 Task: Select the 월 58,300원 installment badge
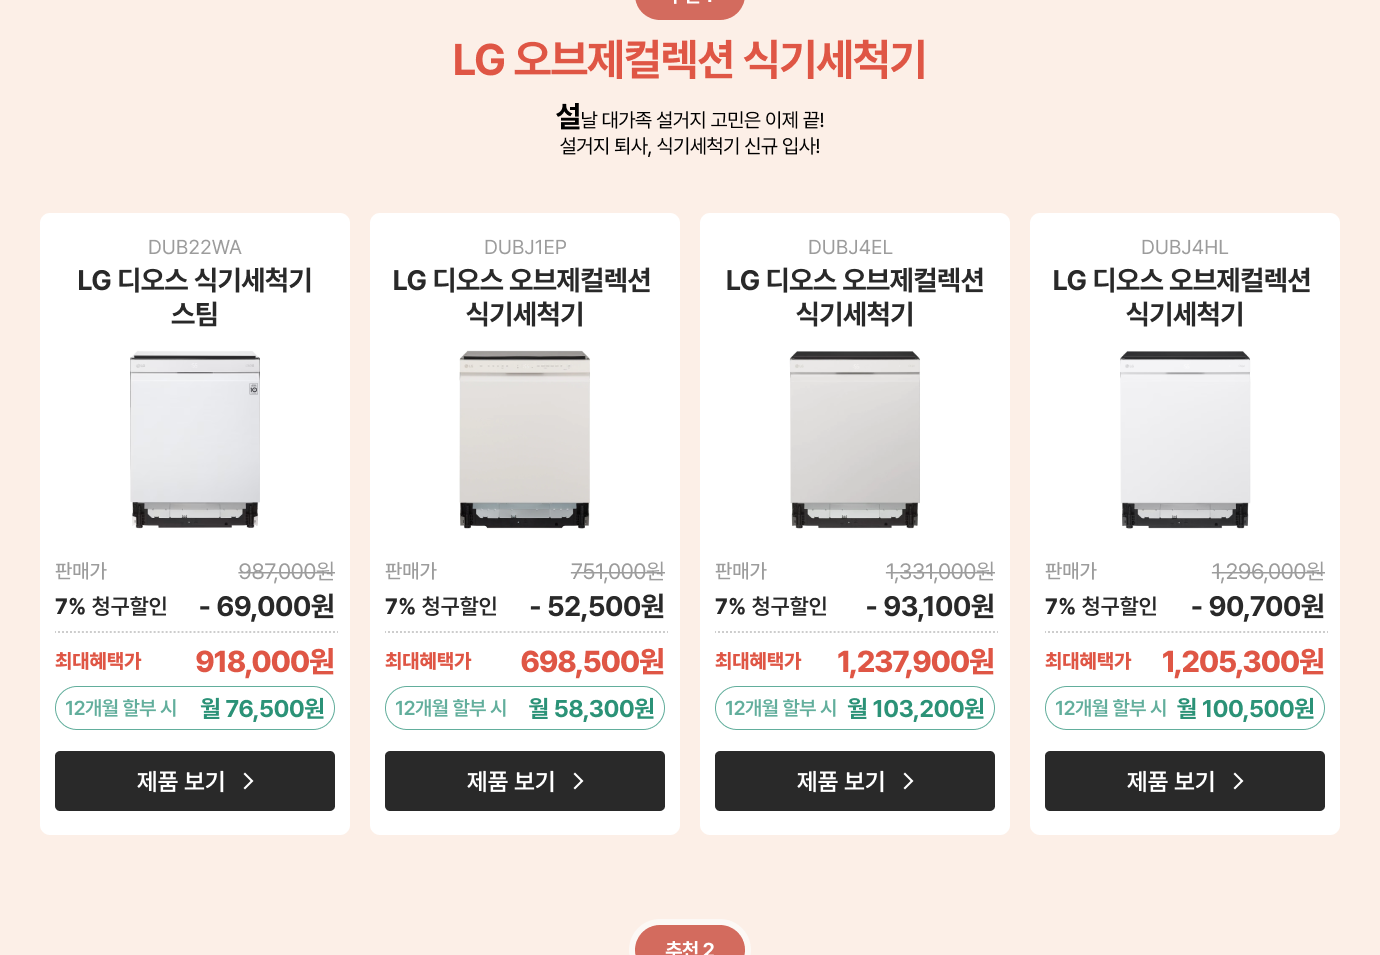pos(525,708)
